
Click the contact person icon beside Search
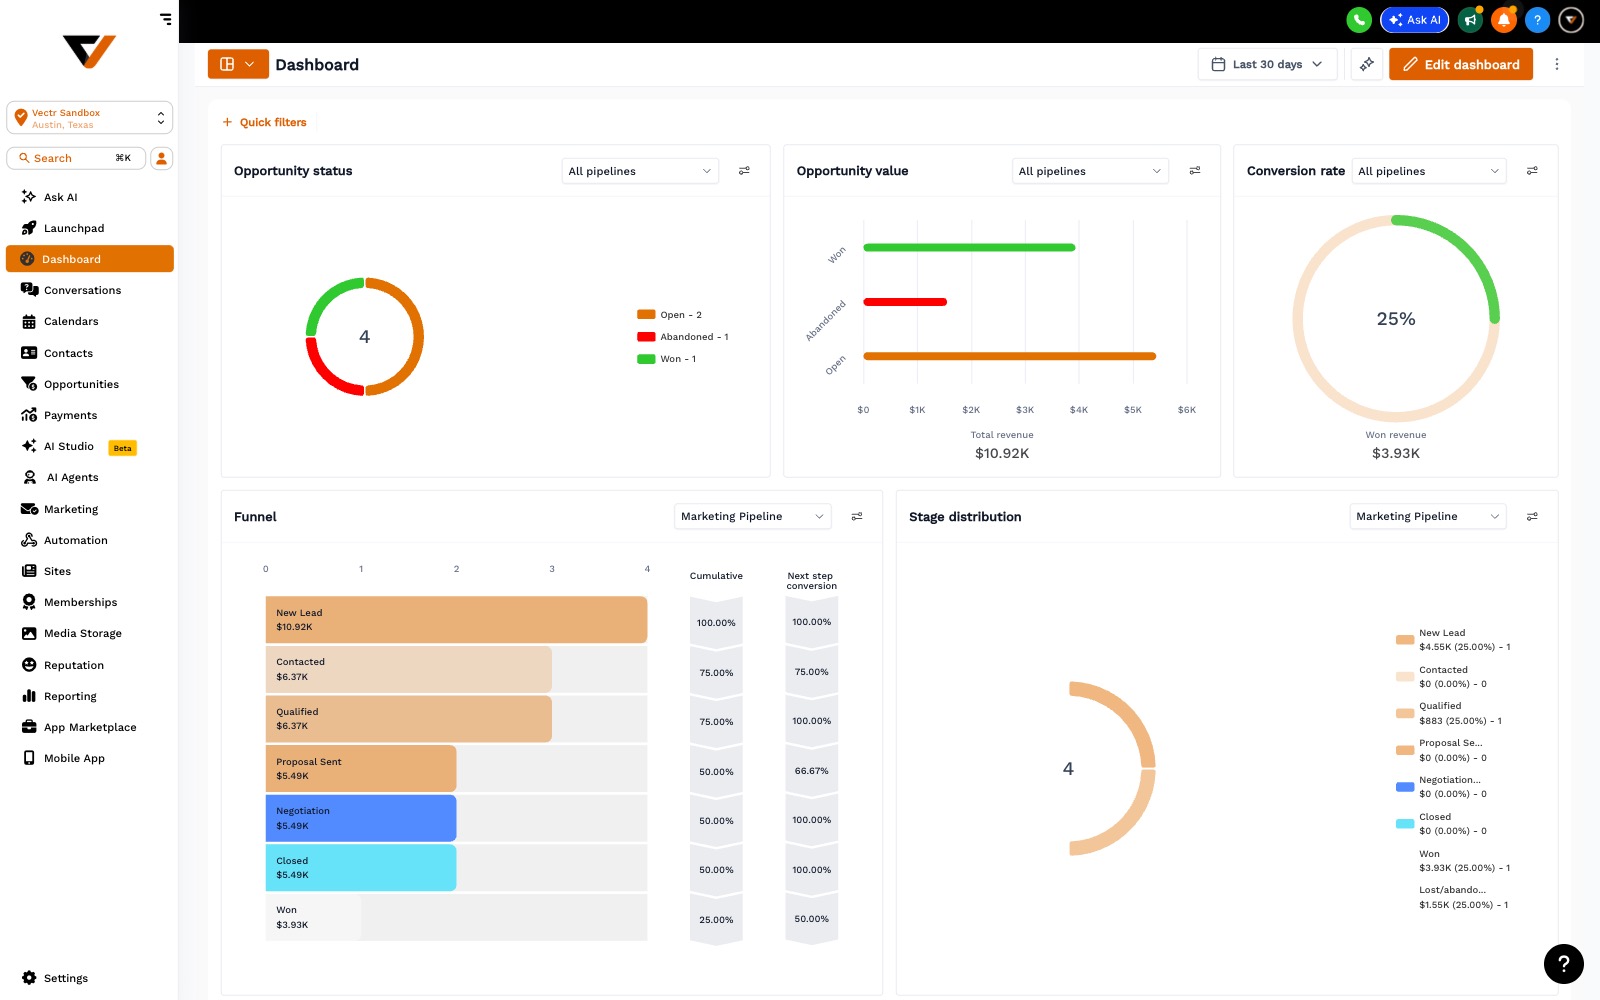(162, 158)
